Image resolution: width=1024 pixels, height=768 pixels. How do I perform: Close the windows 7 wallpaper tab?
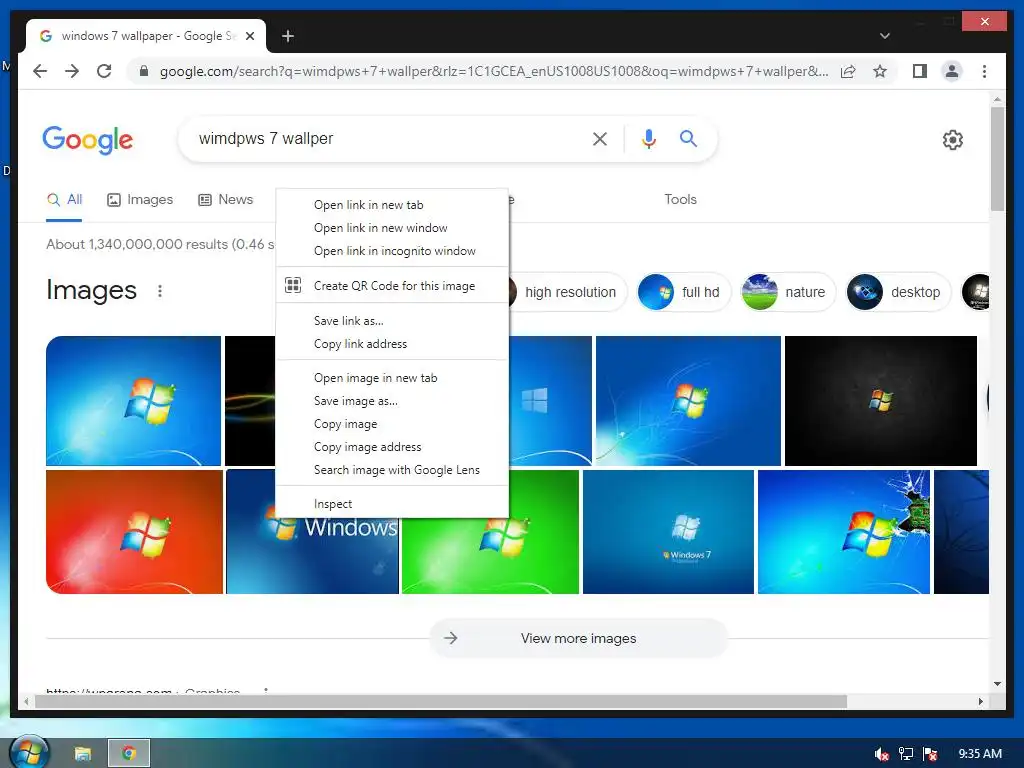[x=249, y=36]
